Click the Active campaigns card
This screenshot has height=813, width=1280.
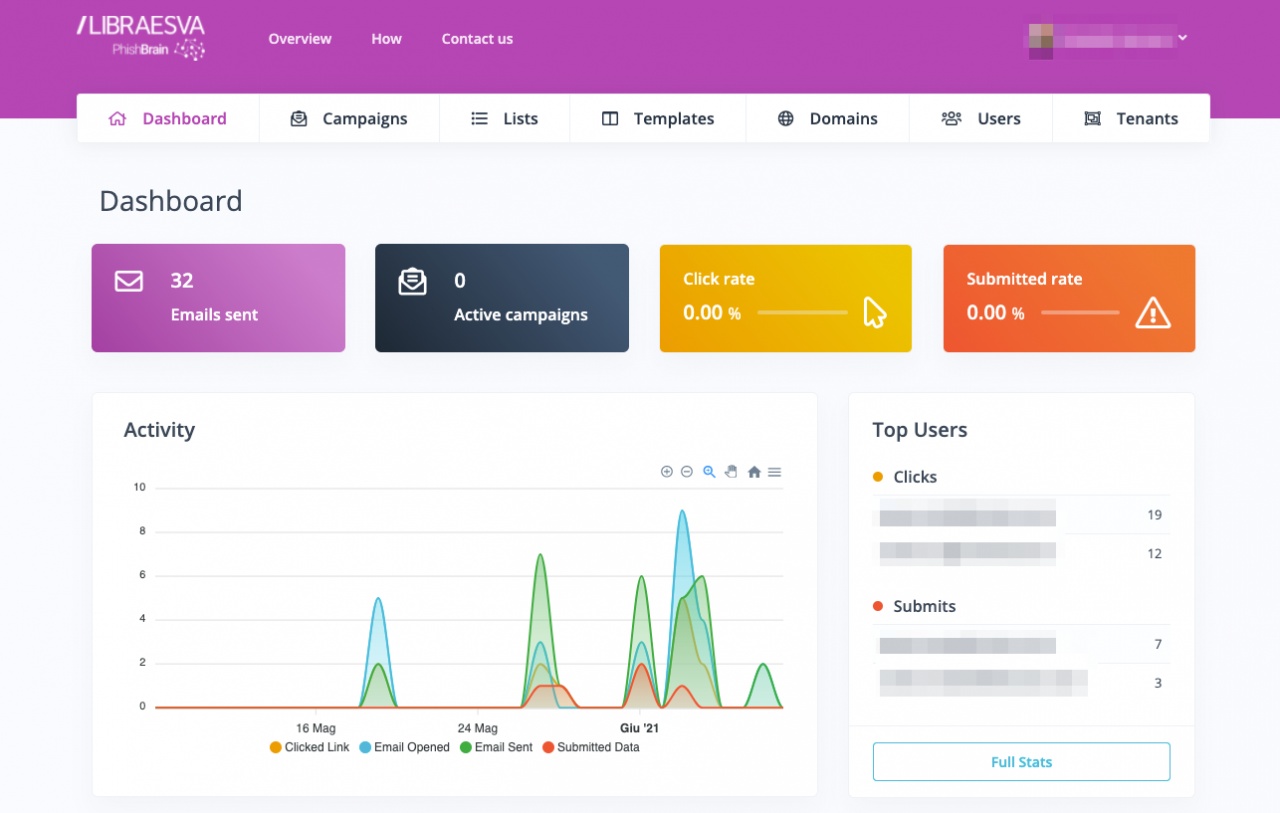coord(502,298)
